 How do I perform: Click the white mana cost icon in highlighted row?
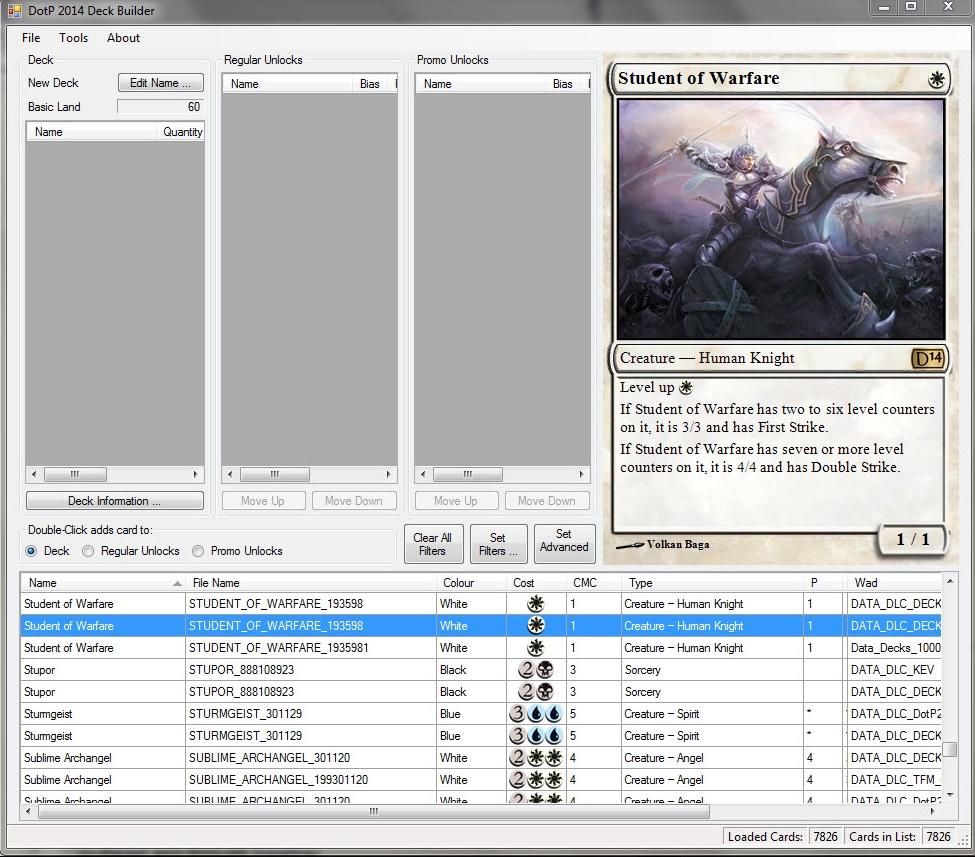click(535, 626)
